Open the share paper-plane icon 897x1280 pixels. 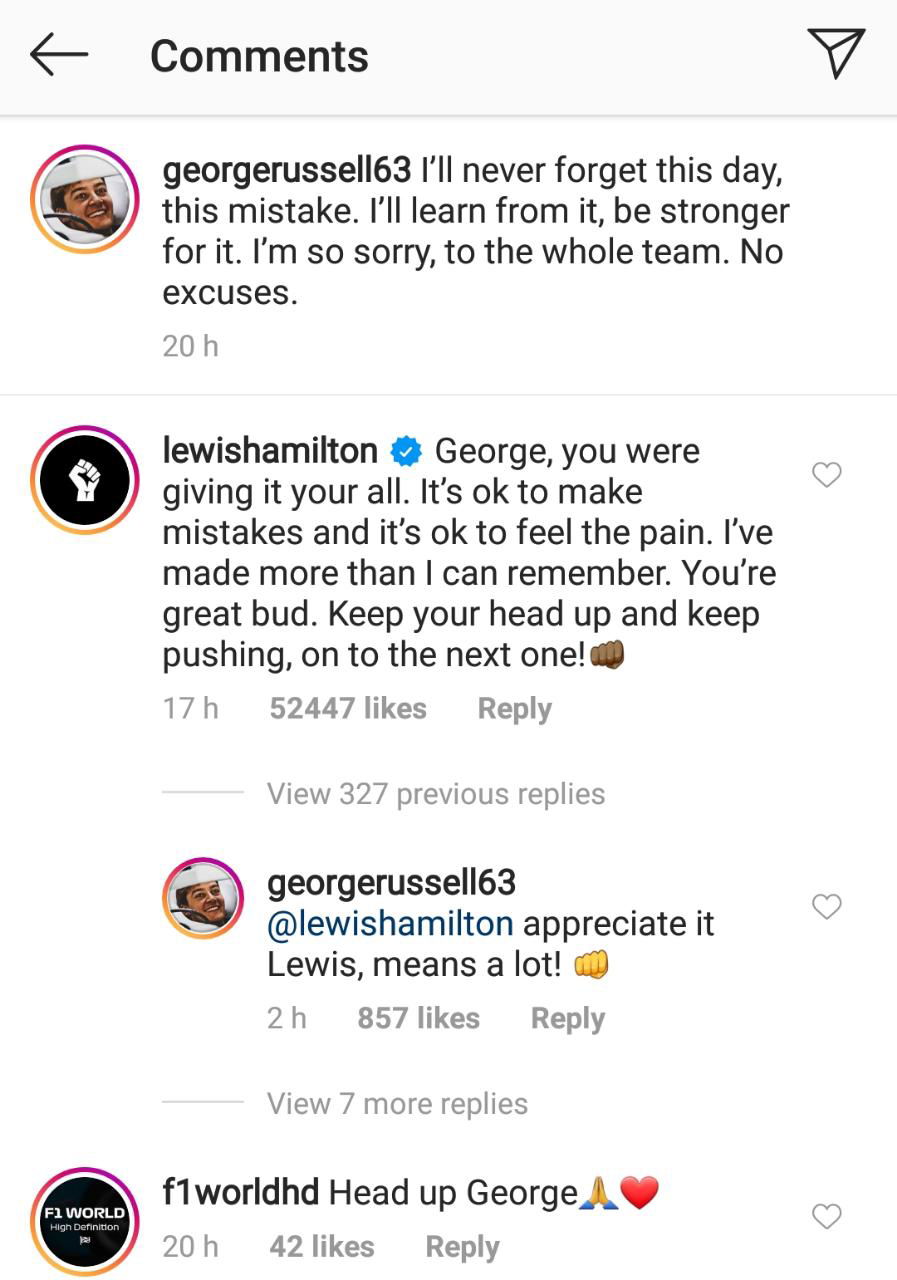tap(834, 52)
